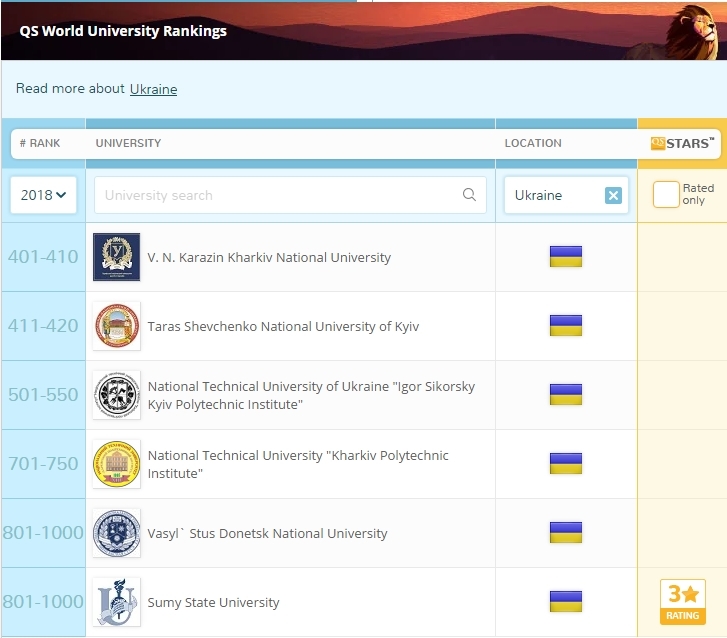Image resolution: width=727 pixels, height=638 pixels.
Task: Click the Ukraine flag in Sumy State row
Action: pos(566,602)
